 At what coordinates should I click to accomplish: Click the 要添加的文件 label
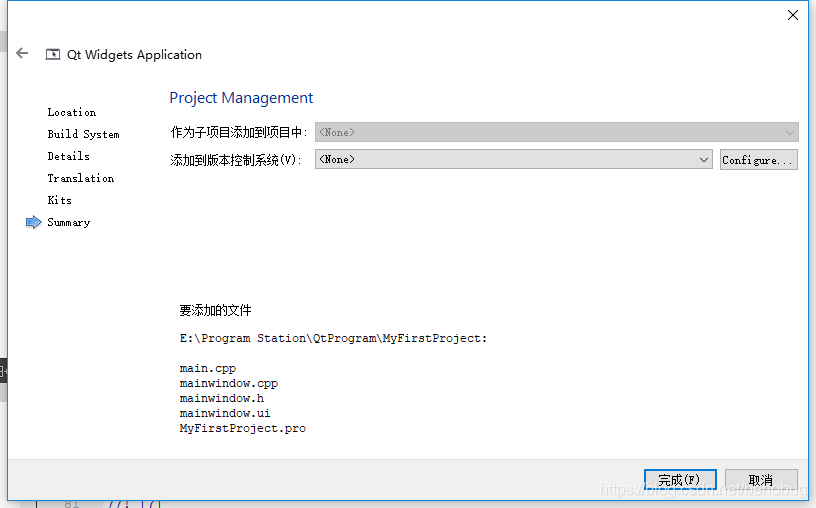click(x=215, y=310)
